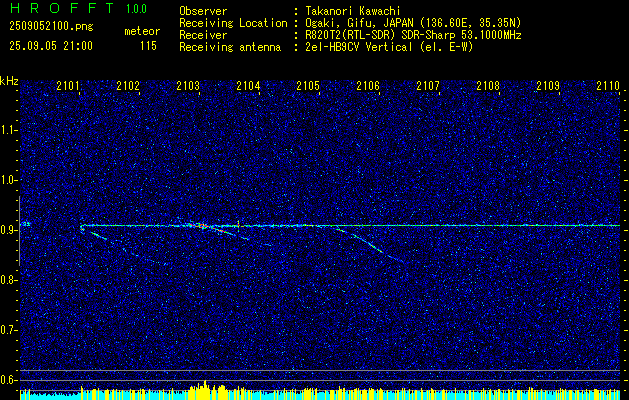Click the timestamp 25.09.05 21:00

51,46
